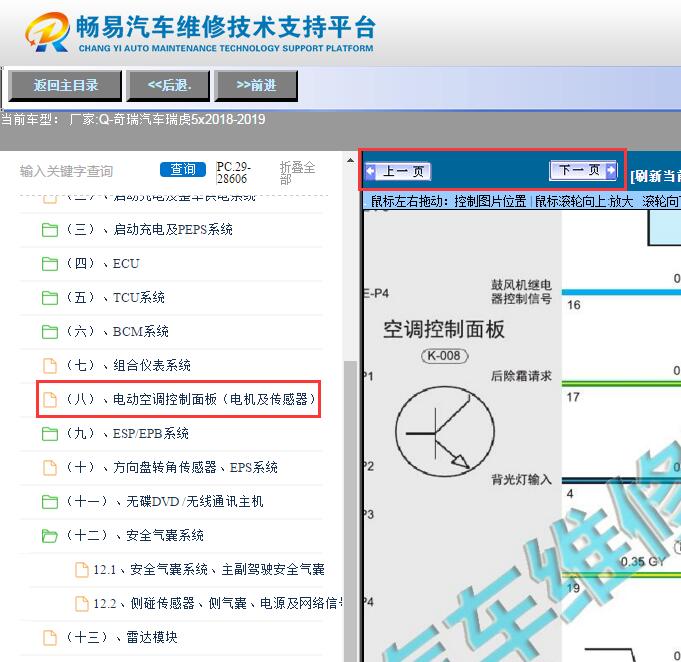The width and height of the screenshot is (681, 662).
Task: Click folder icon beside TCU系统
Action: point(50,298)
